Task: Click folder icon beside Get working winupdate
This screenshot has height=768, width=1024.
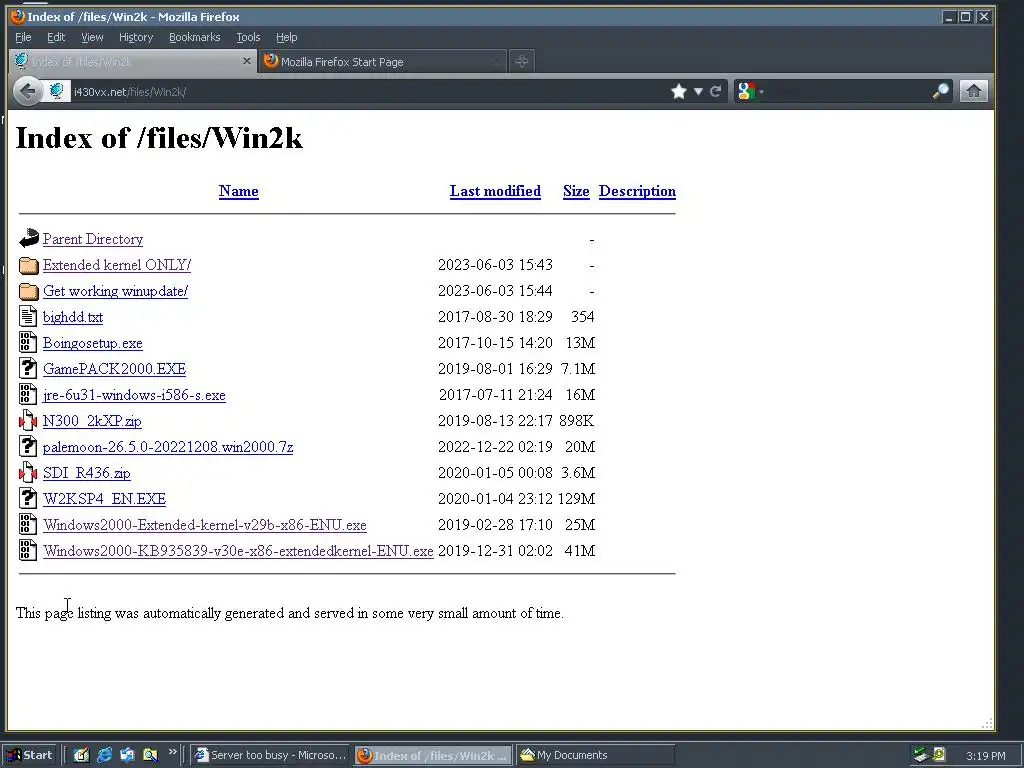Action: [x=29, y=291]
